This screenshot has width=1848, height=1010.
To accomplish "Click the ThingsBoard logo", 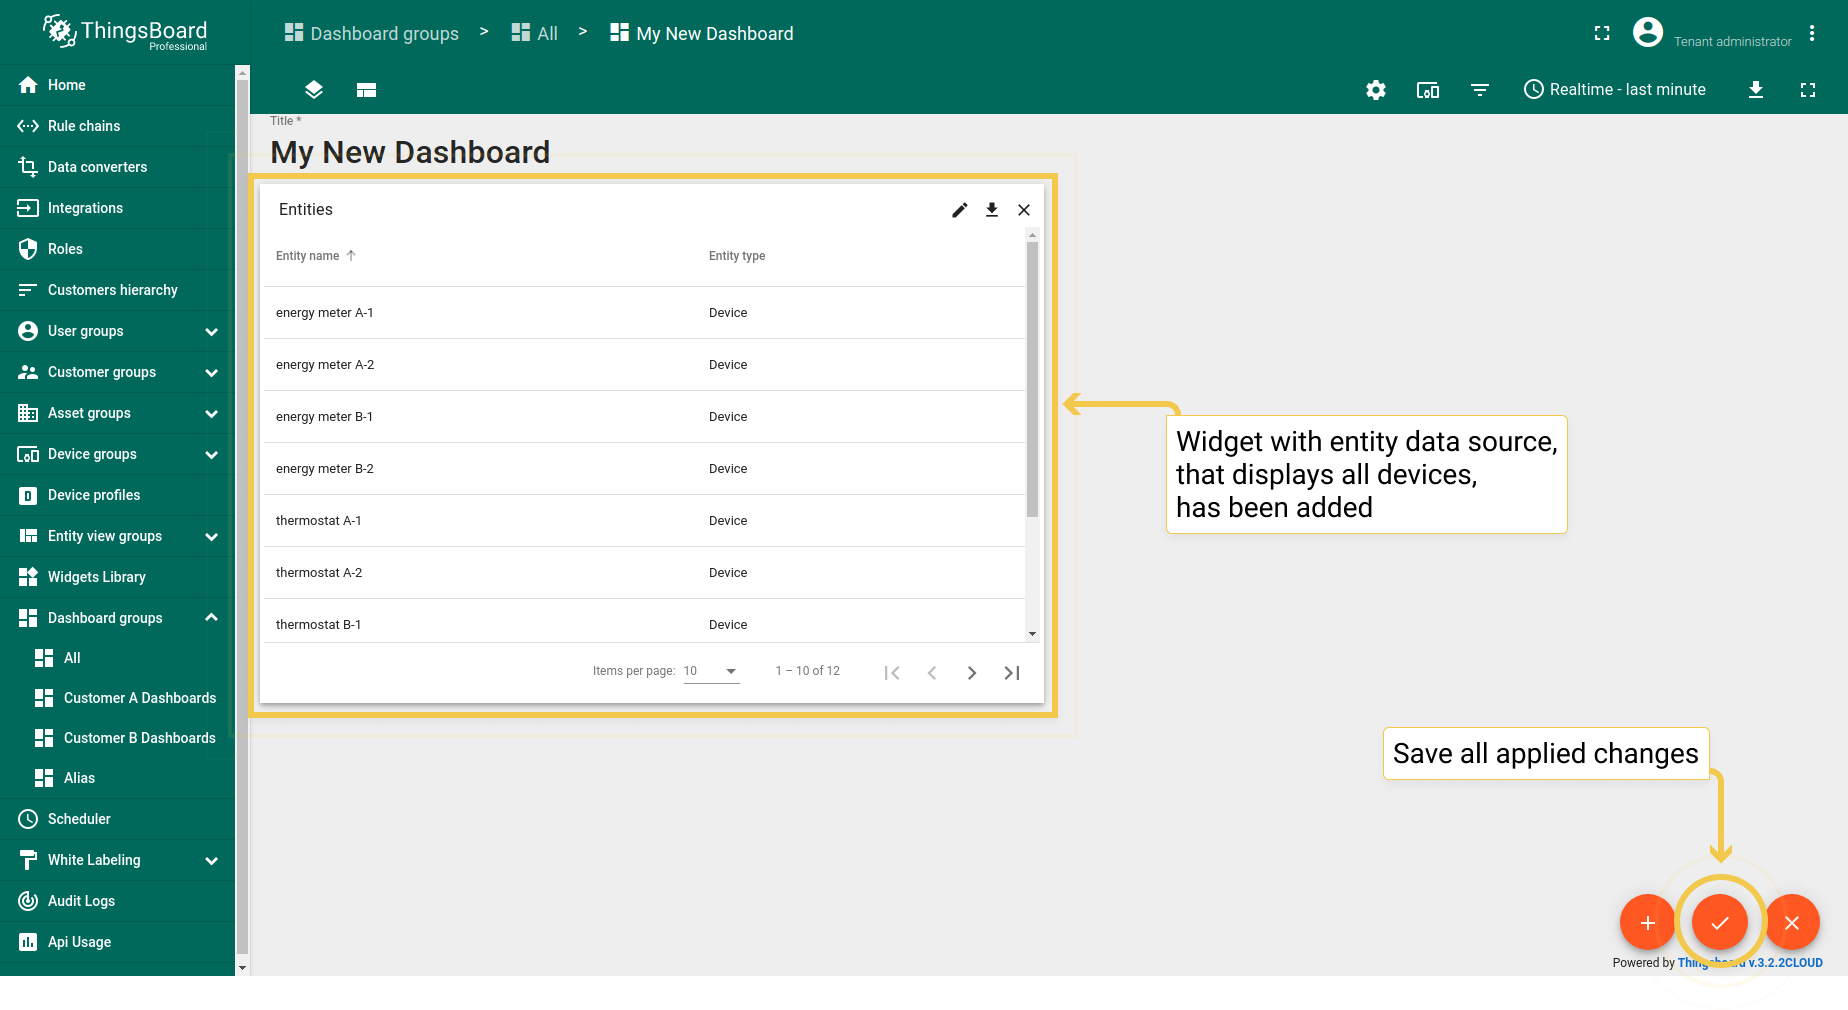I will click(125, 33).
